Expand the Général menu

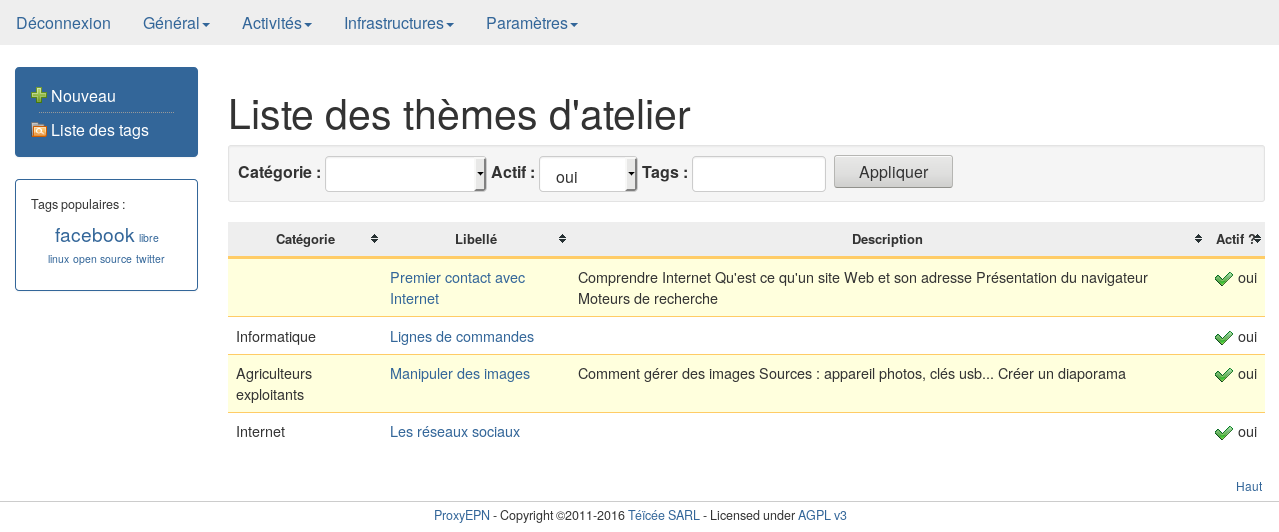[x=176, y=23]
